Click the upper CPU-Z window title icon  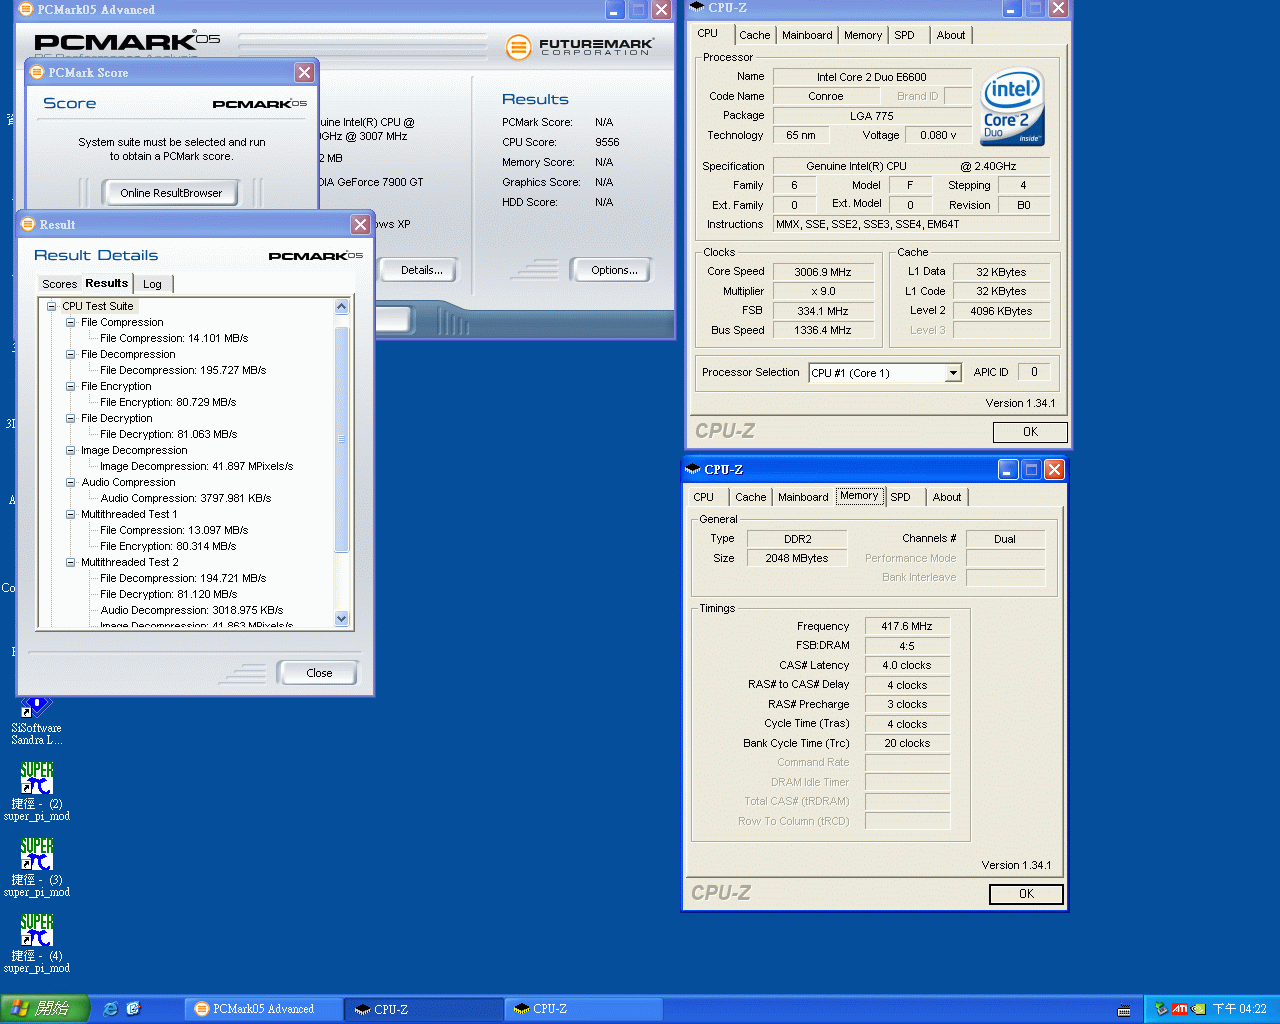pos(697,7)
